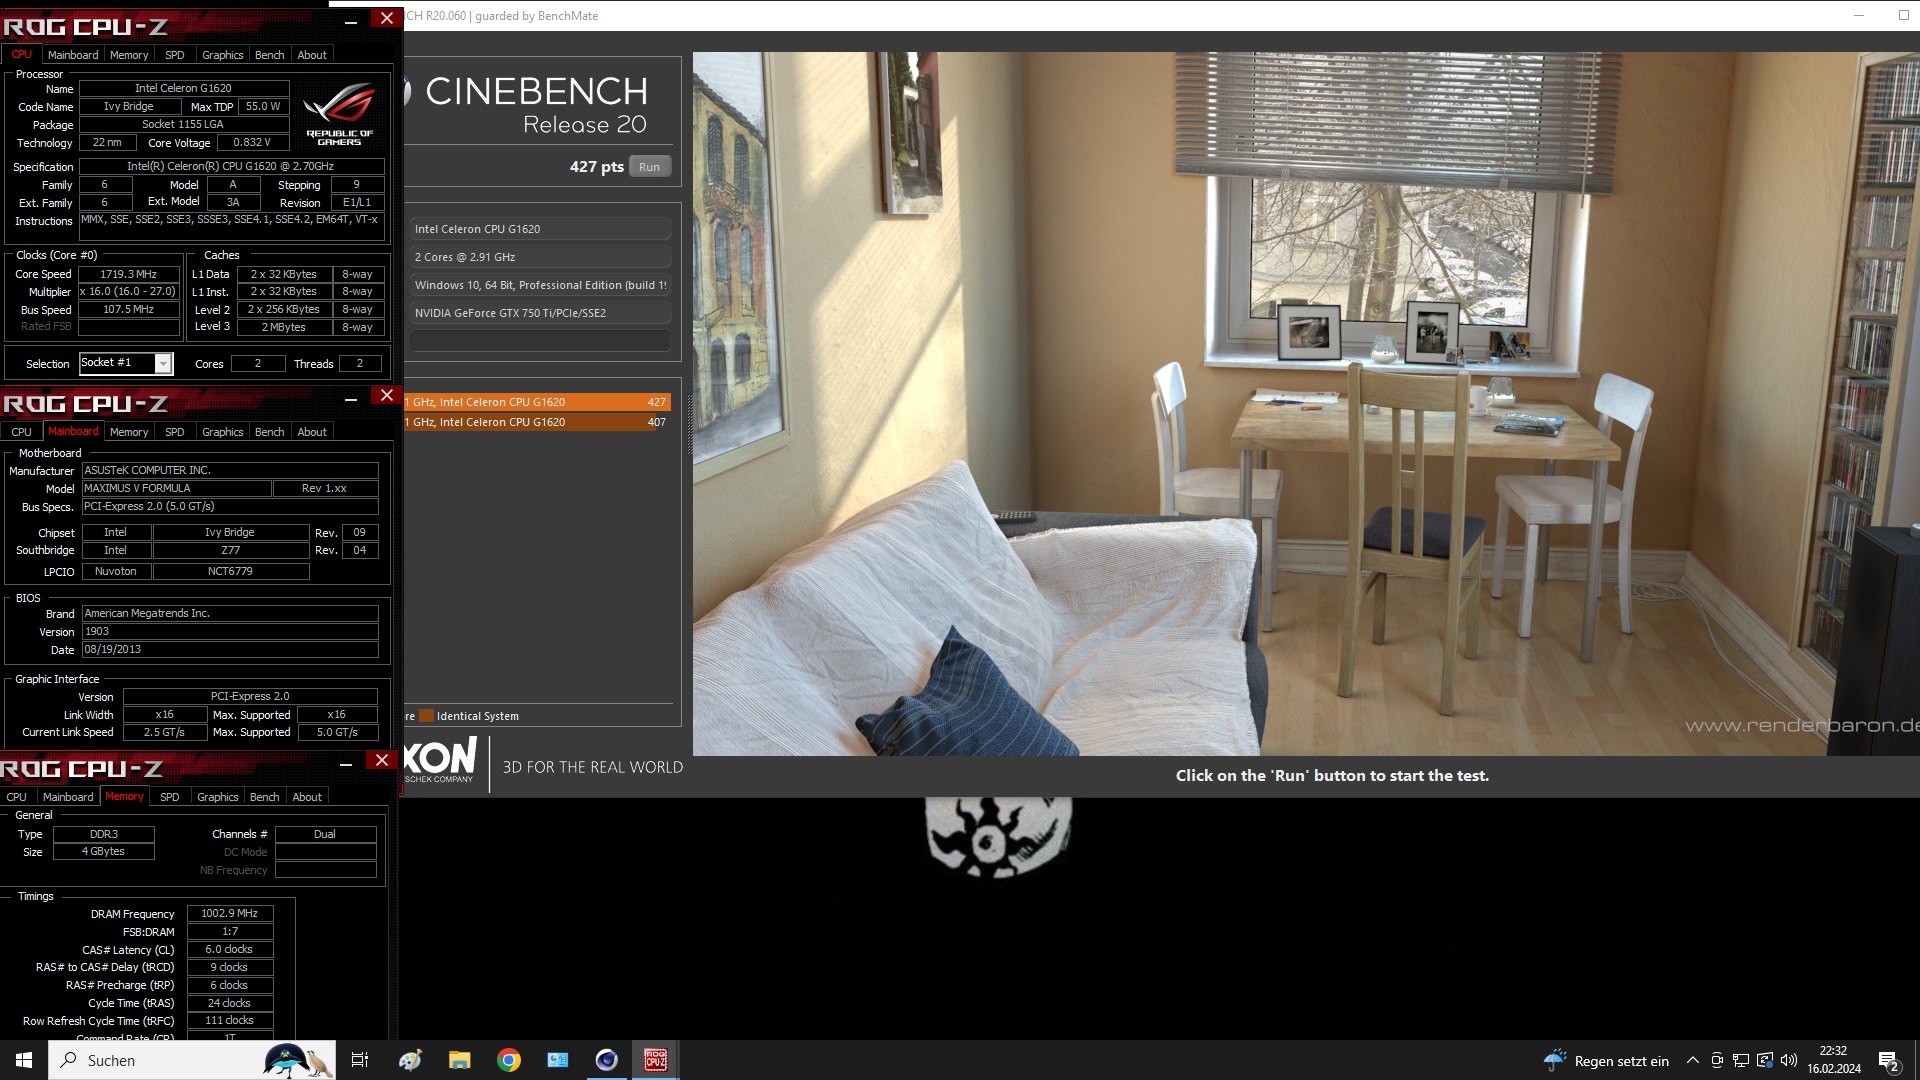Open Bench tab in bottom CPU-Z window
1920x1080 pixels.
264,797
